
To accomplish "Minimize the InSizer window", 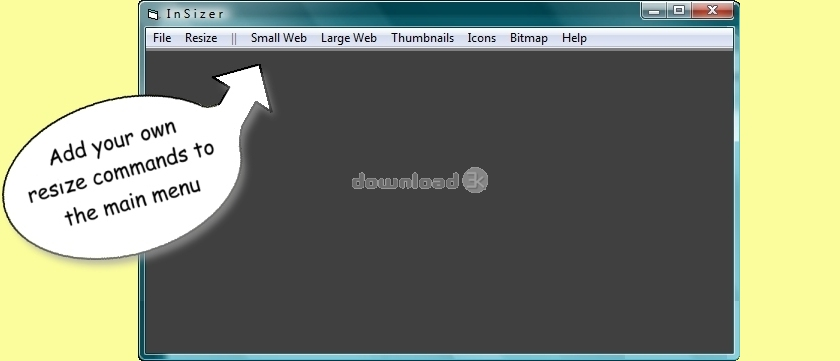I will [654, 10].
